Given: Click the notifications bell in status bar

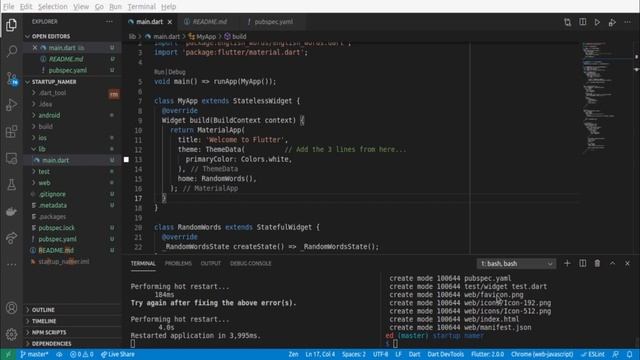Looking at the screenshot, I should click(x=629, y=354).
